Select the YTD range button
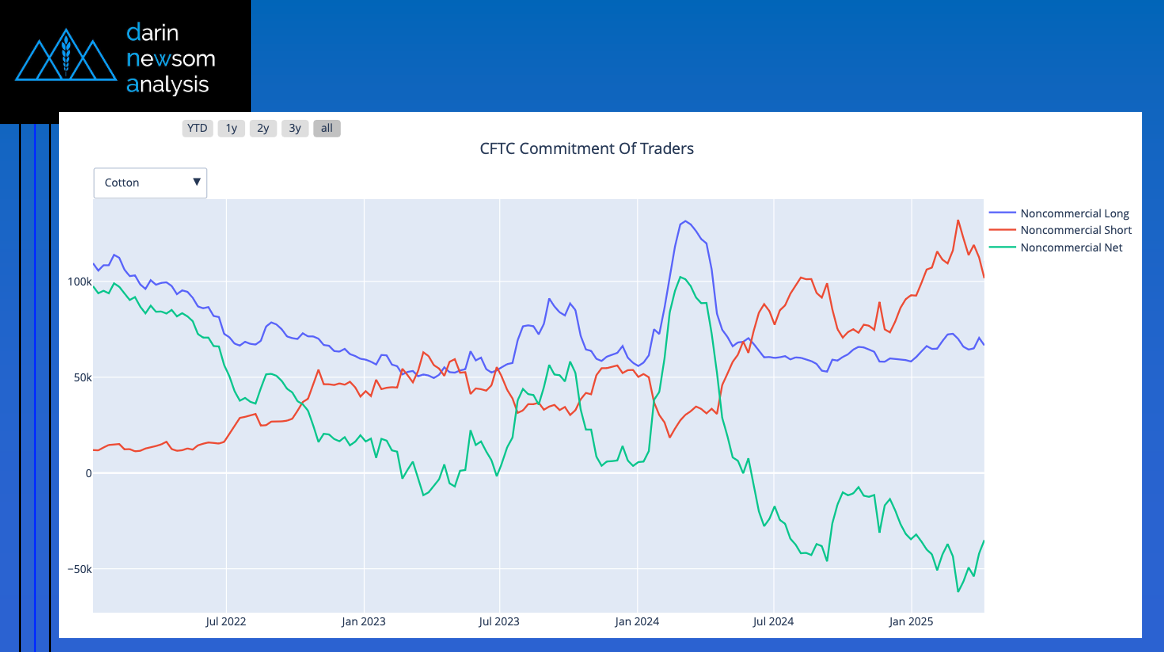The width and height of the screenshot is (1164, 652). tap(197, 128)
